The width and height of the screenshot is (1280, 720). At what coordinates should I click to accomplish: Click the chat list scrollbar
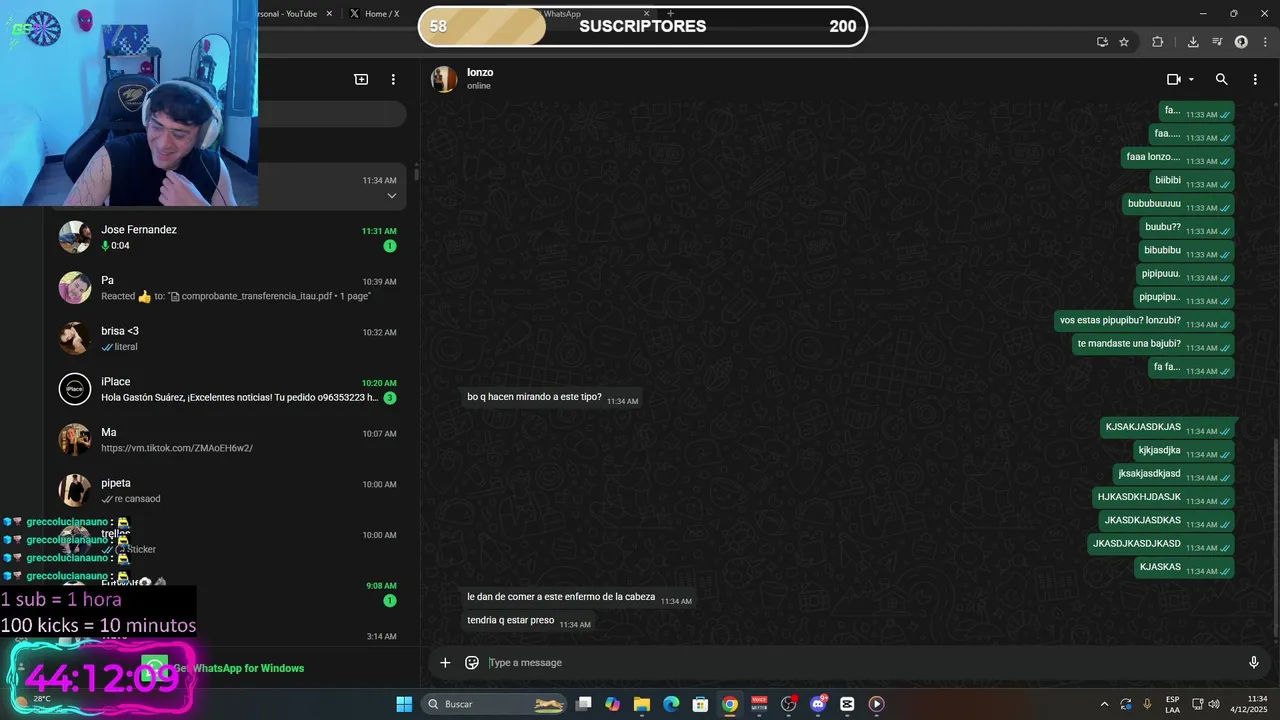[x=416, y=174]
